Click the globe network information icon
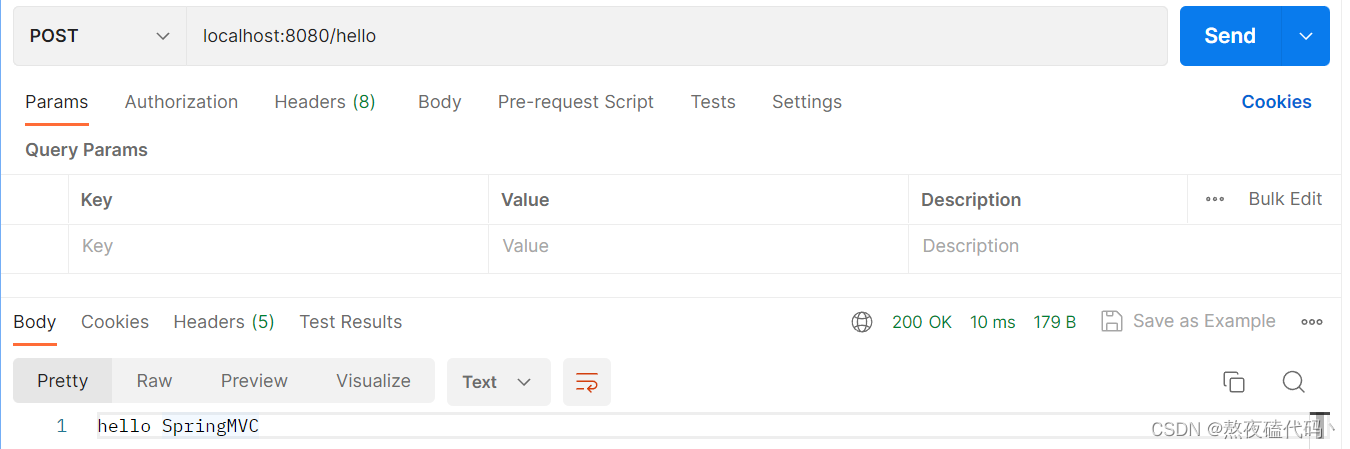 [862, 322]
